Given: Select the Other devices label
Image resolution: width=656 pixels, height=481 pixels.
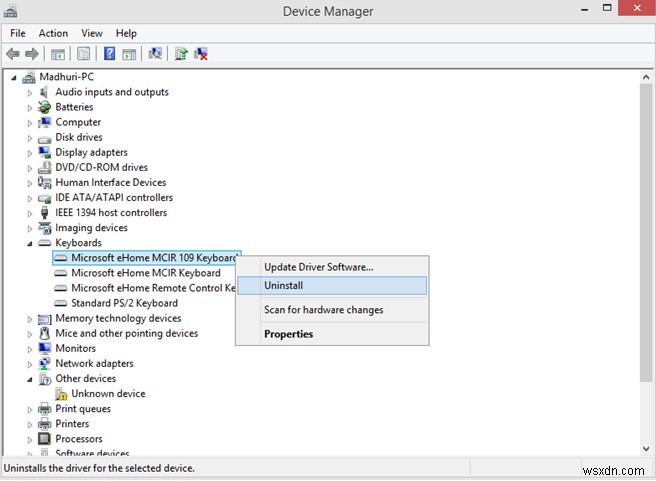Looking at the screenshot, I should 85,379.
